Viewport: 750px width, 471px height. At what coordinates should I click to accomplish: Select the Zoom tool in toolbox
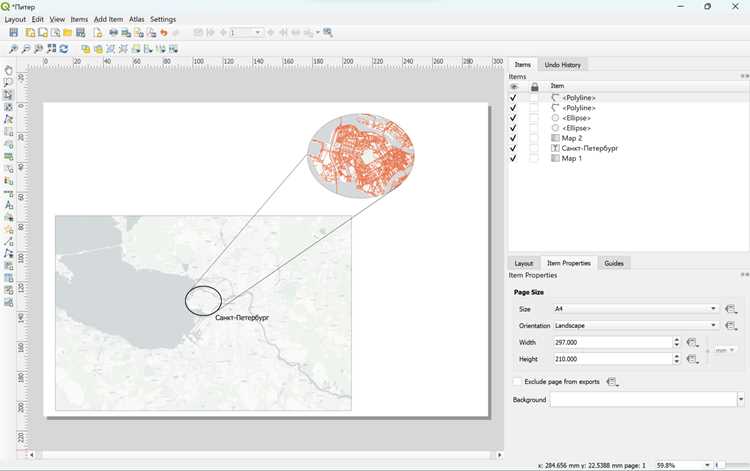8,82
